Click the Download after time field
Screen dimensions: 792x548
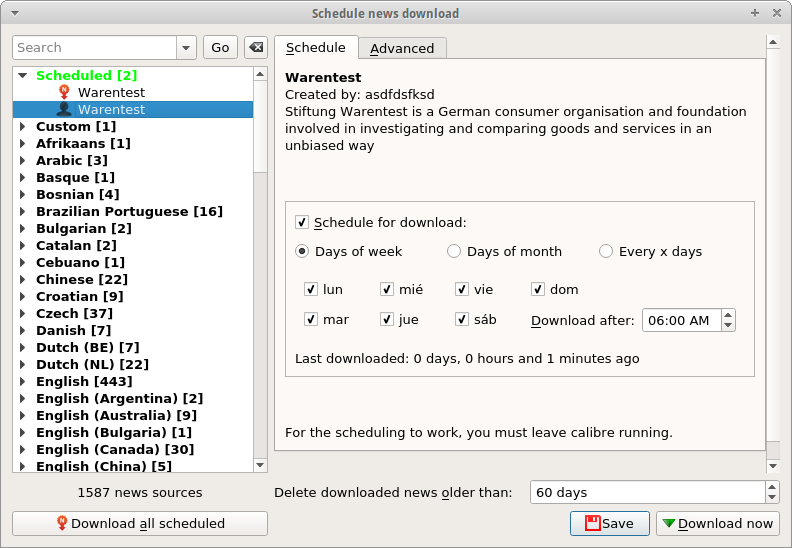point(680,321)
